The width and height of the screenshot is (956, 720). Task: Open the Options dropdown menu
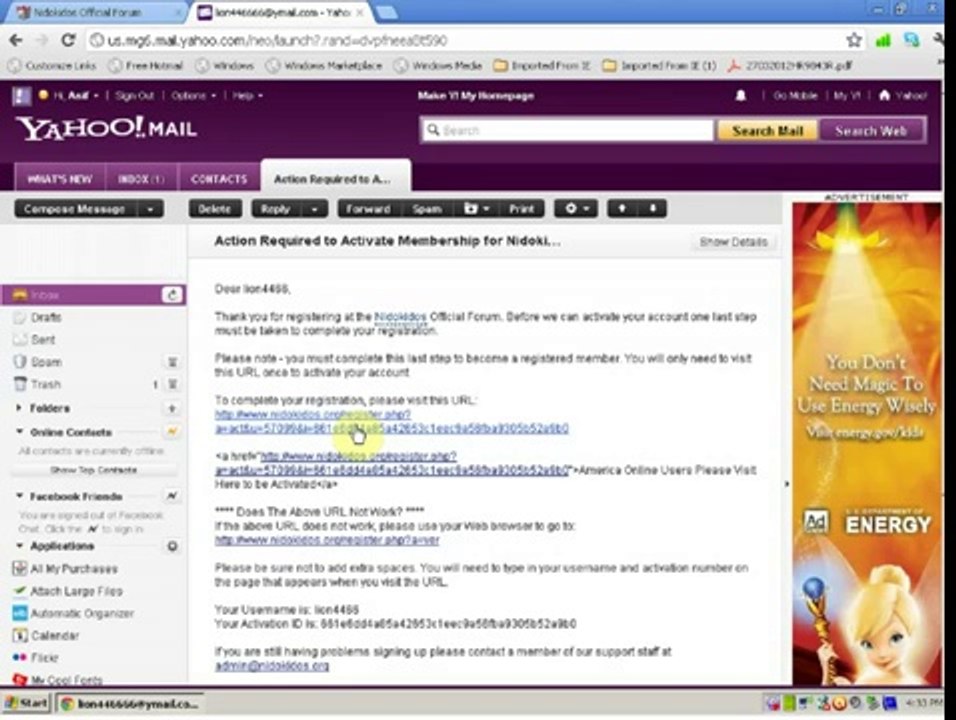tap(194, 96)
